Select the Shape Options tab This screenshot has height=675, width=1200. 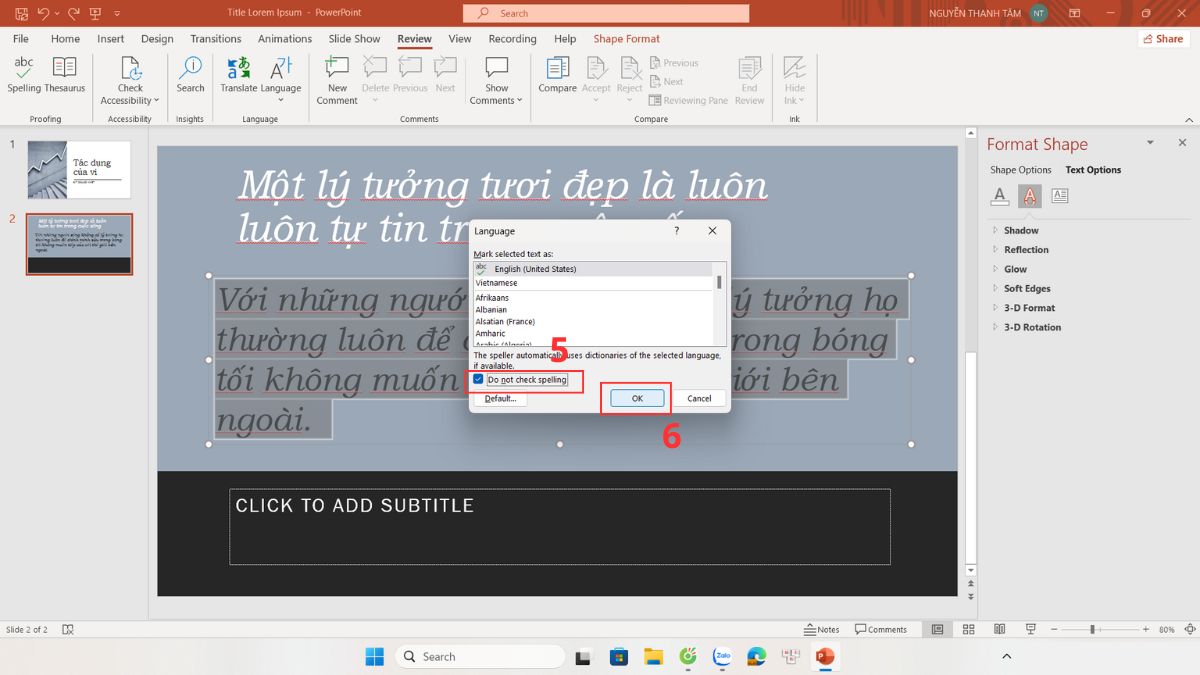pyautogui.click(x=1021, y=170)
